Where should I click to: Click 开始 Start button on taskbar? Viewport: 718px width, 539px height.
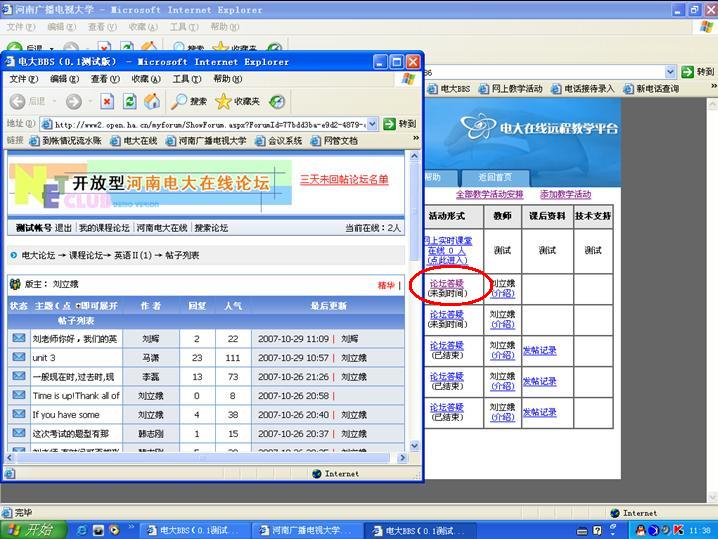click(x=33, y=530)
